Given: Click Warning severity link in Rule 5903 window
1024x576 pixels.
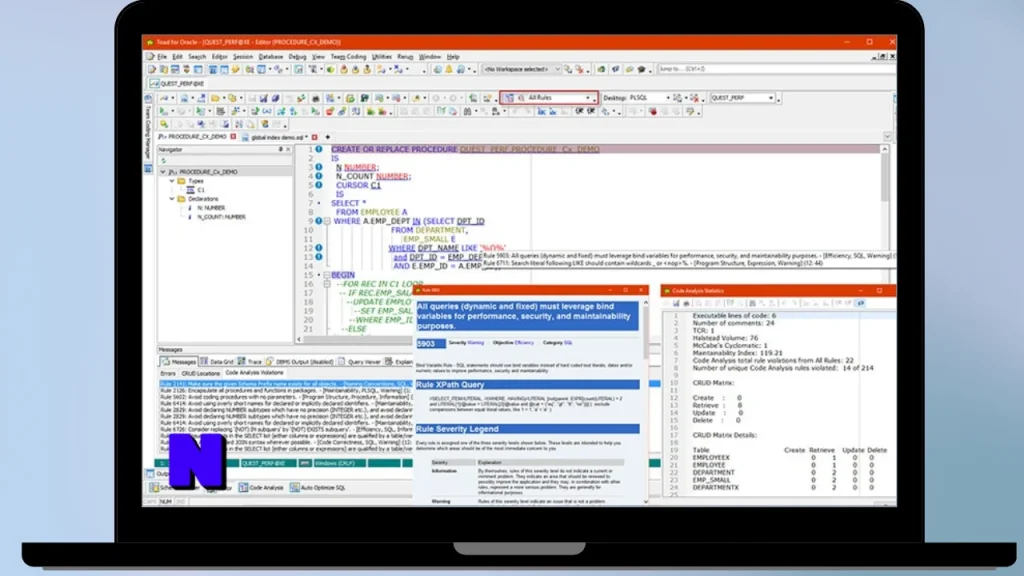Looking at the screenshot, I should pos(475,342).
